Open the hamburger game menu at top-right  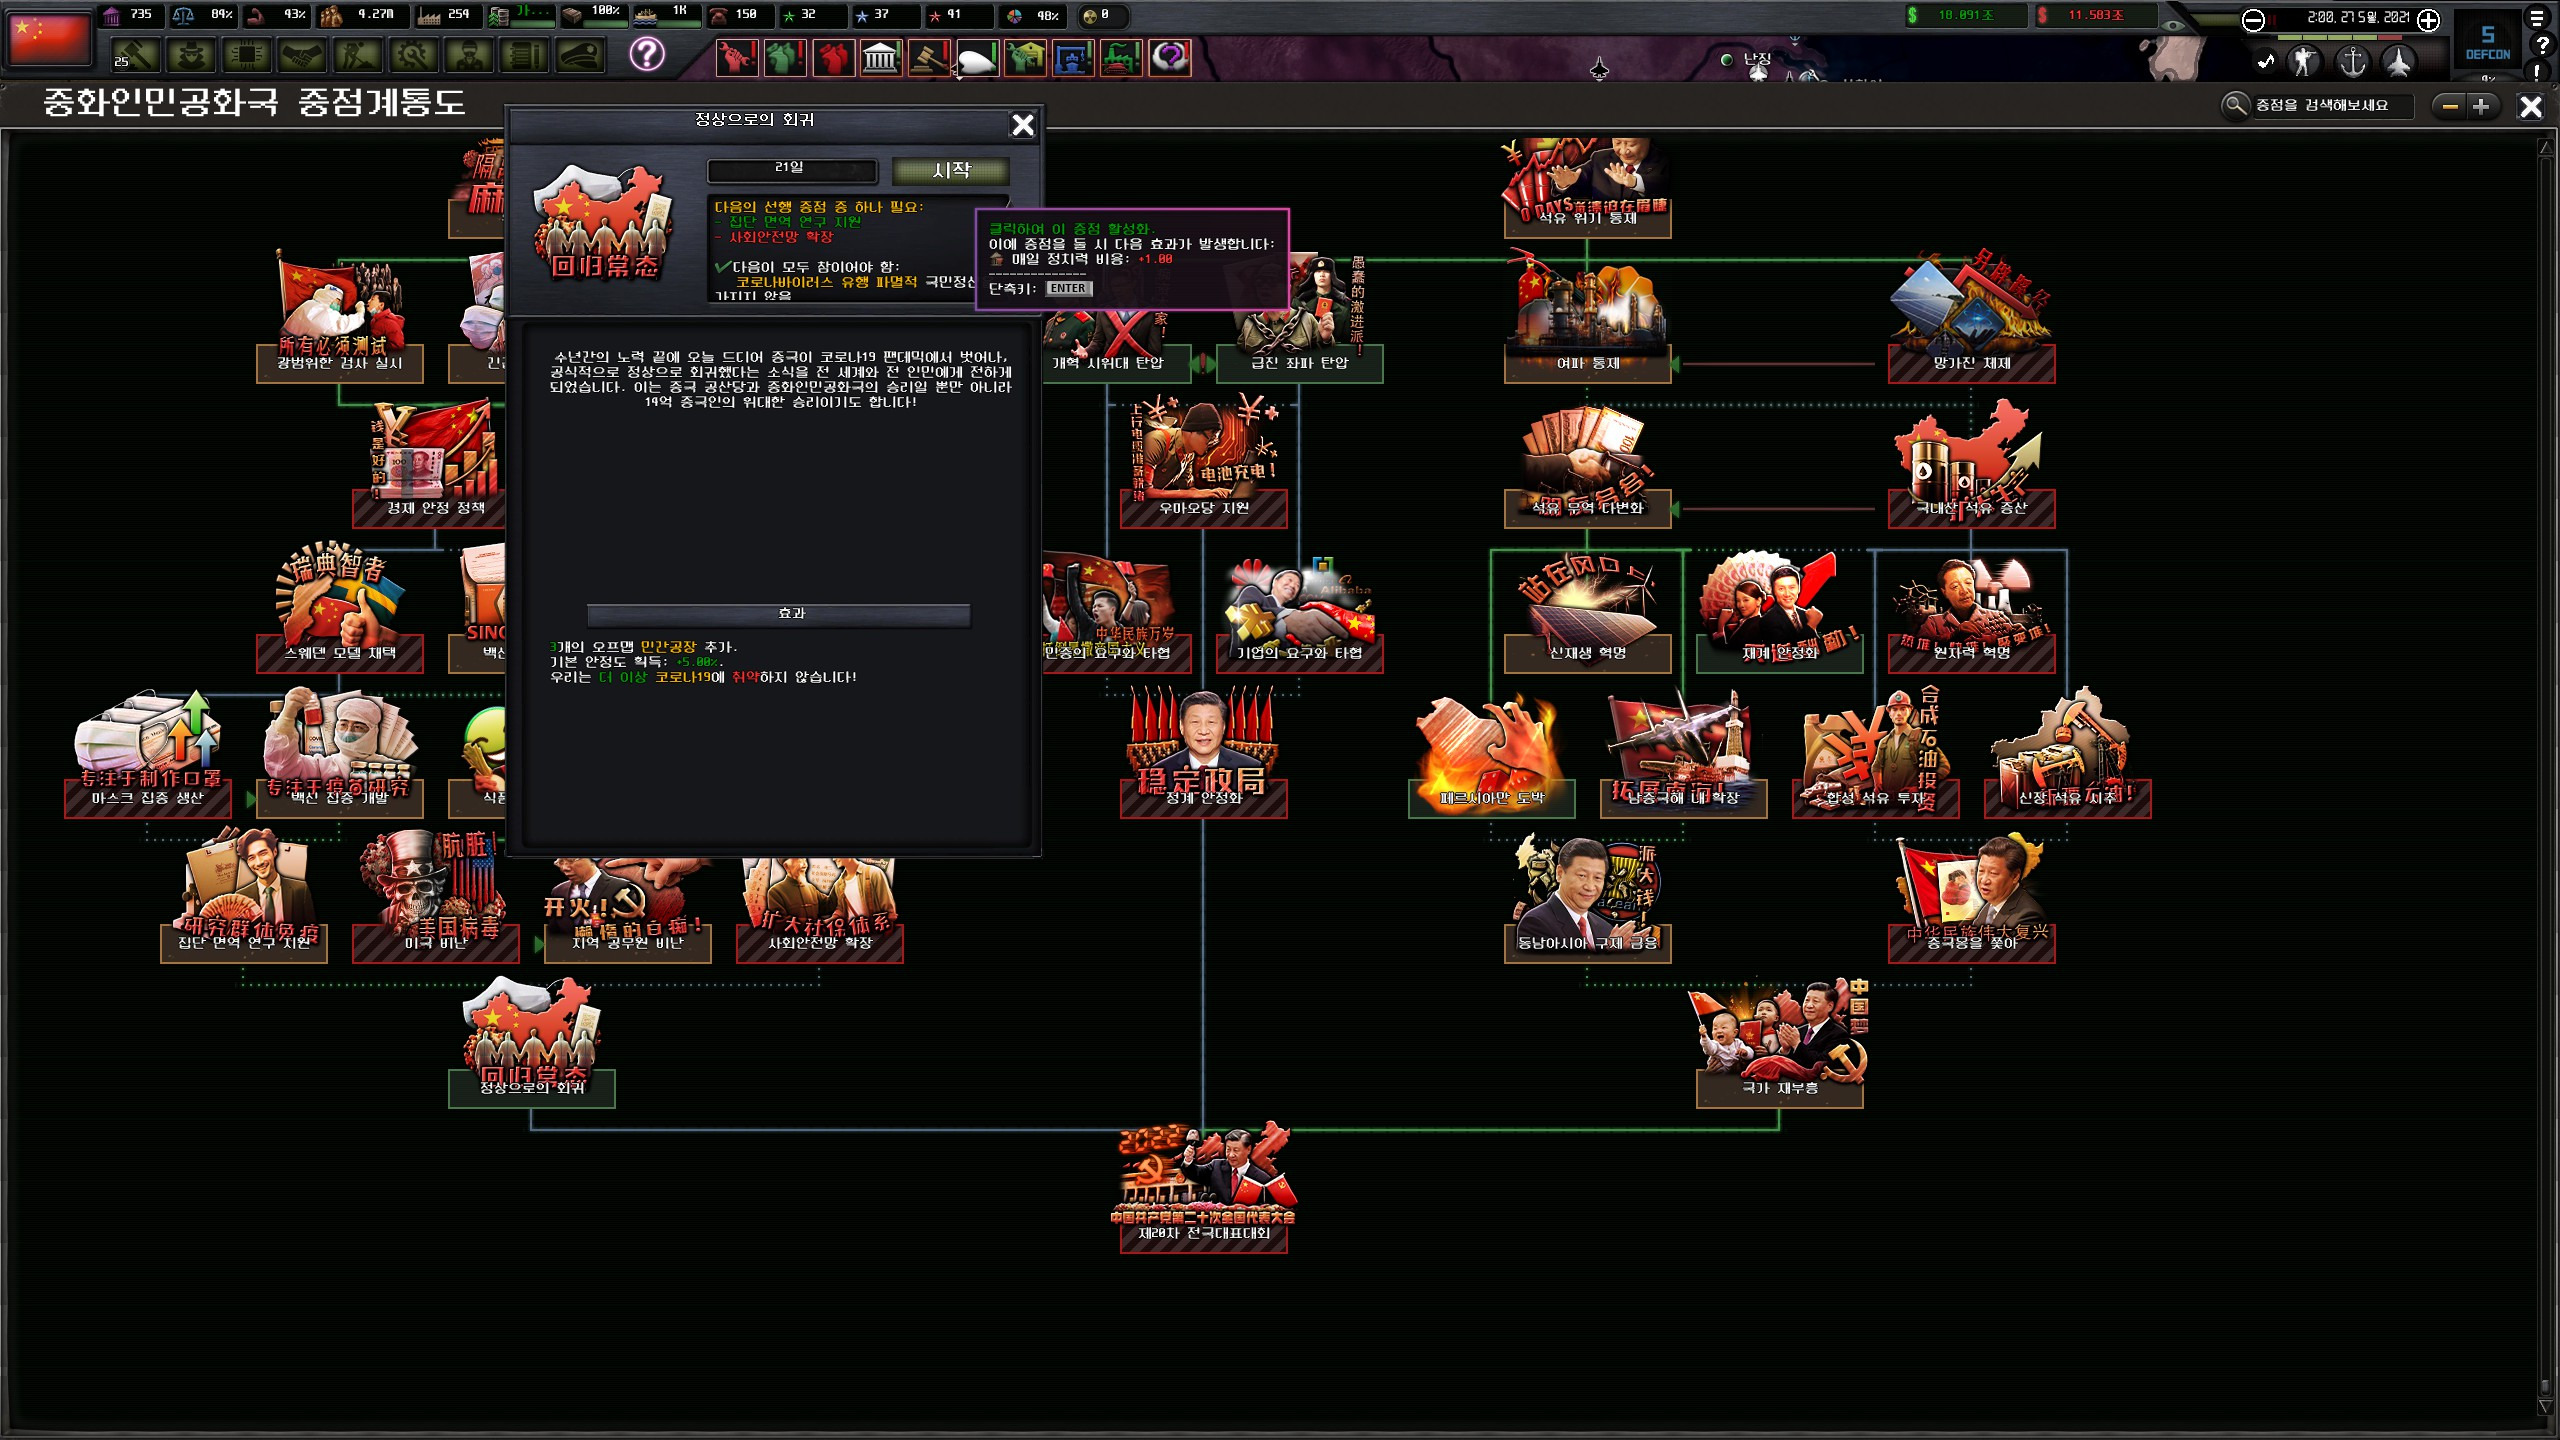pyautogui.click(x=2537, y=19)
